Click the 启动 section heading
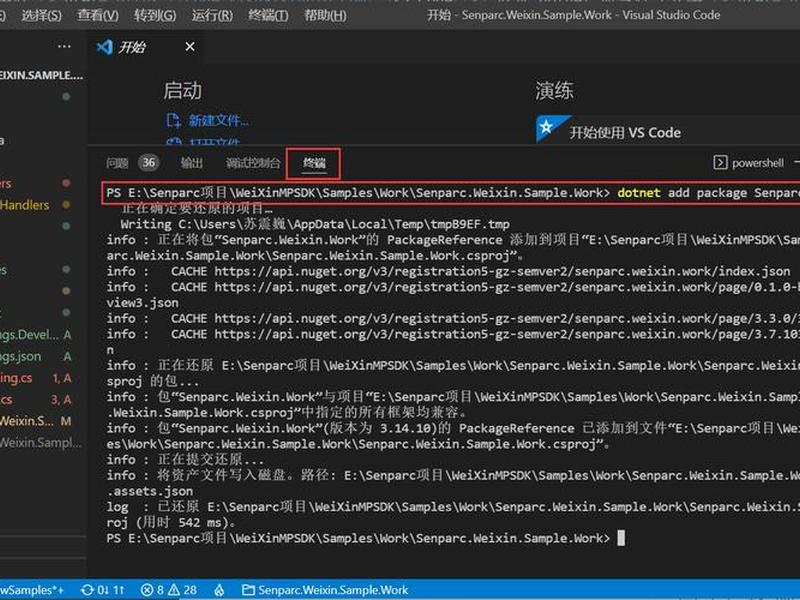The image size is (800, 600). point(182,91)
